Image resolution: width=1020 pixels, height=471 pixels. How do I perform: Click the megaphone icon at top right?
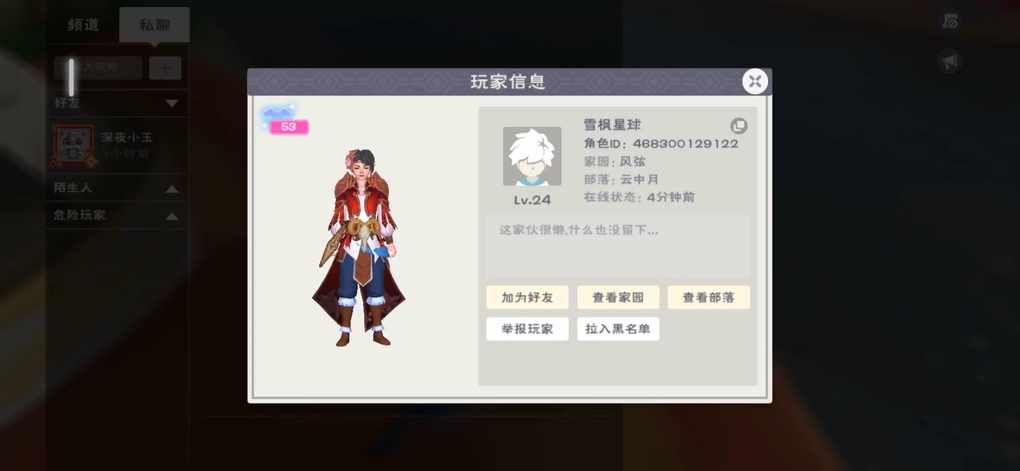(950, 62)
